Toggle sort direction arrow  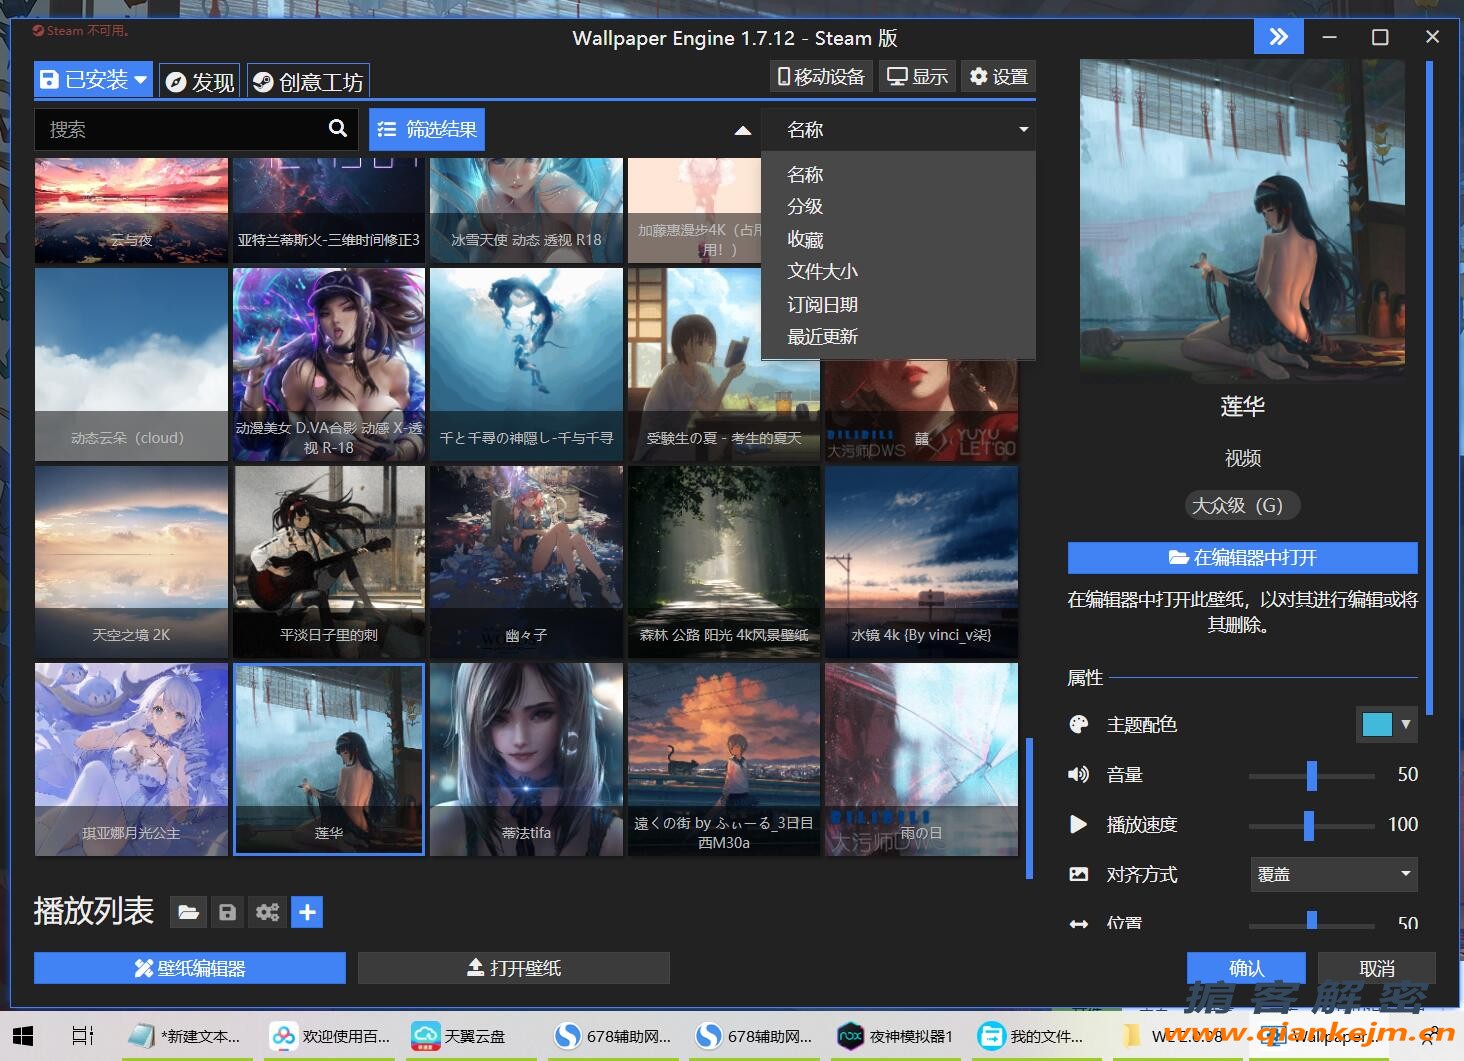(x=742, y=130)
